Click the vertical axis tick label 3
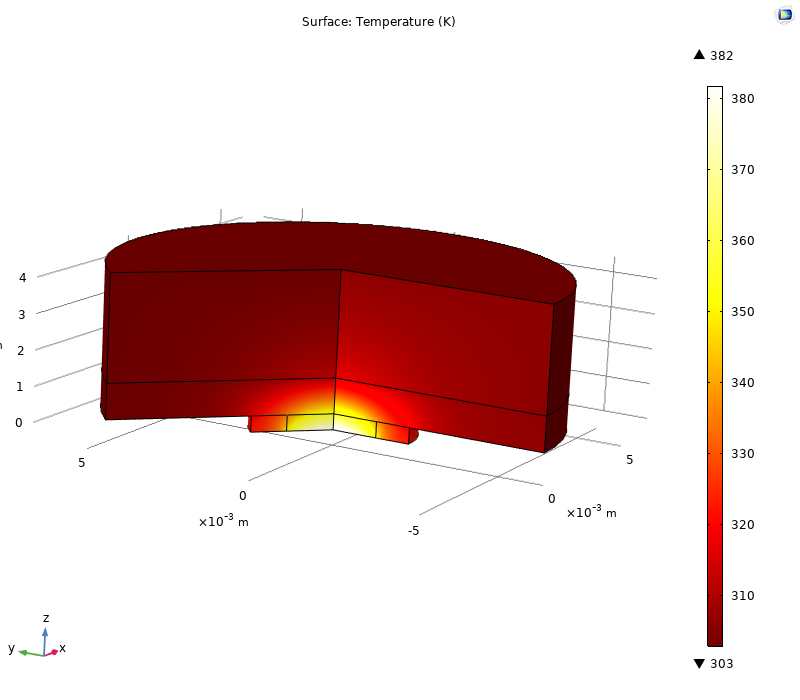The height and width of the screenshot is (700, 800). [21, 314]
